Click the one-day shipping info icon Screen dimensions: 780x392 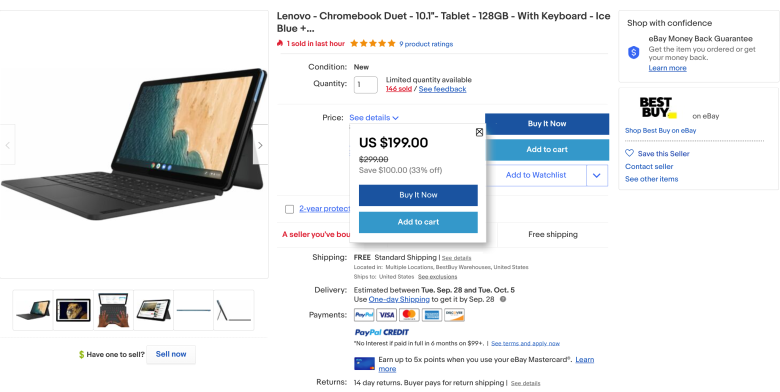pyautogui.click(x=503, y=299)
